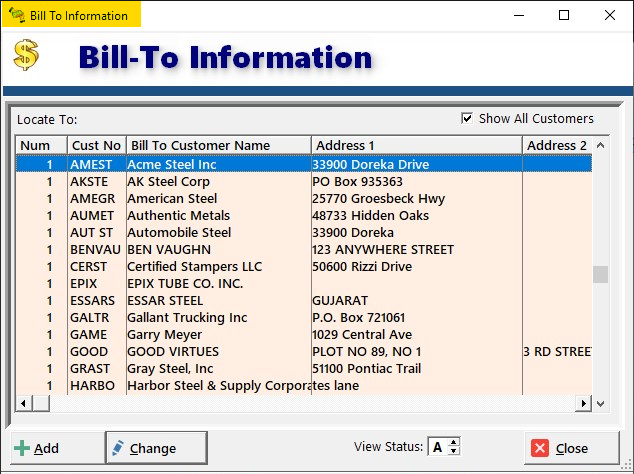The image size is (634, 474).
Task: Click address 50600 Rizzi Drive
Action: coord(362,267)
